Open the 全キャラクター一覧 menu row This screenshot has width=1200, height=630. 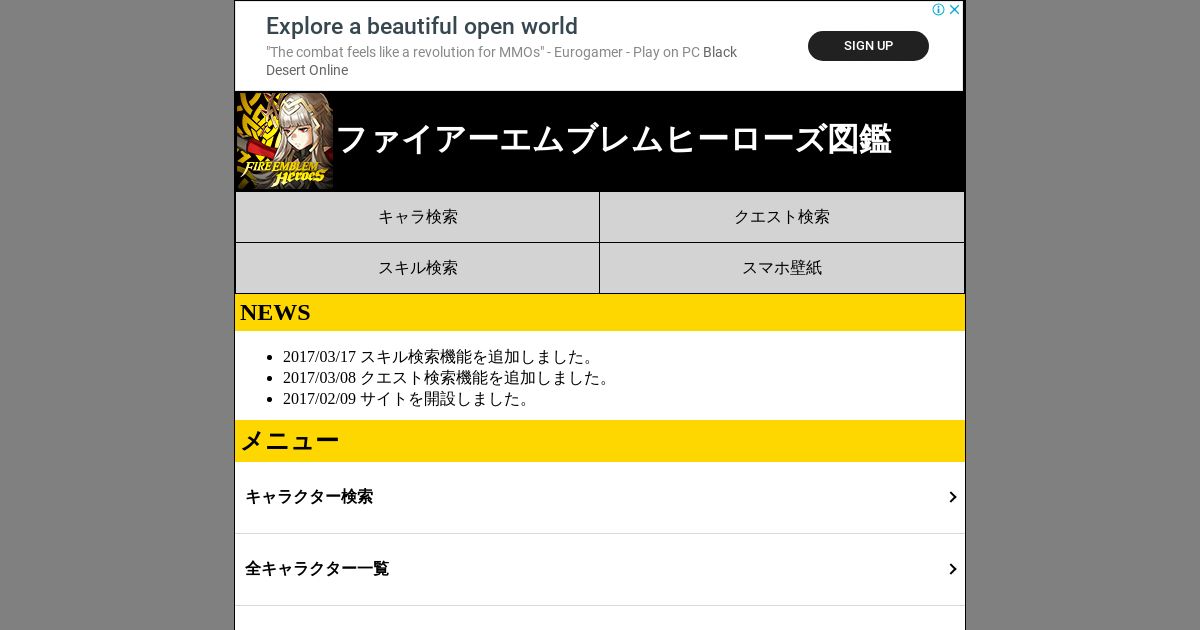[600, 569]
